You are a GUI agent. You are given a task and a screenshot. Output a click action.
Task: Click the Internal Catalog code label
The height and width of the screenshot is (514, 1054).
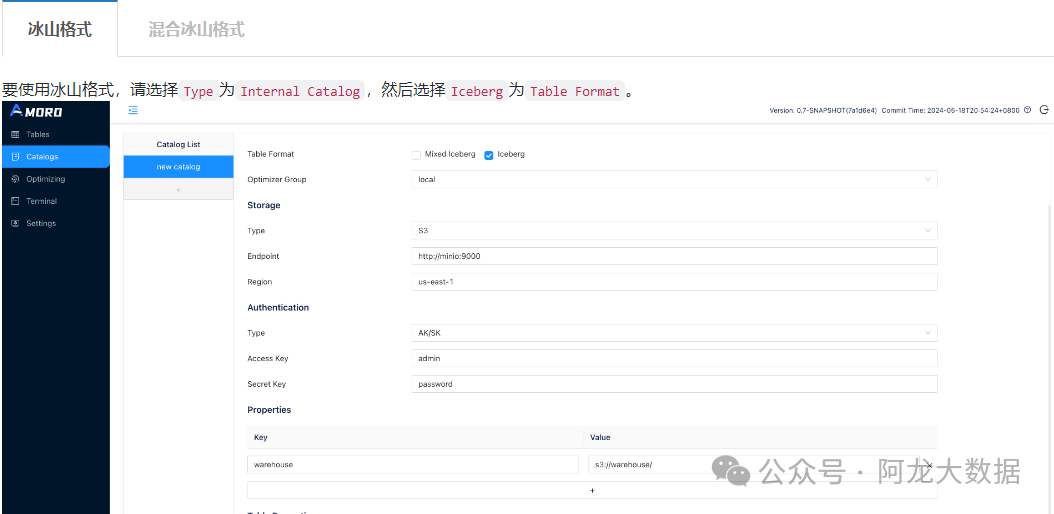pyautogui.click(x=300, y=91)
